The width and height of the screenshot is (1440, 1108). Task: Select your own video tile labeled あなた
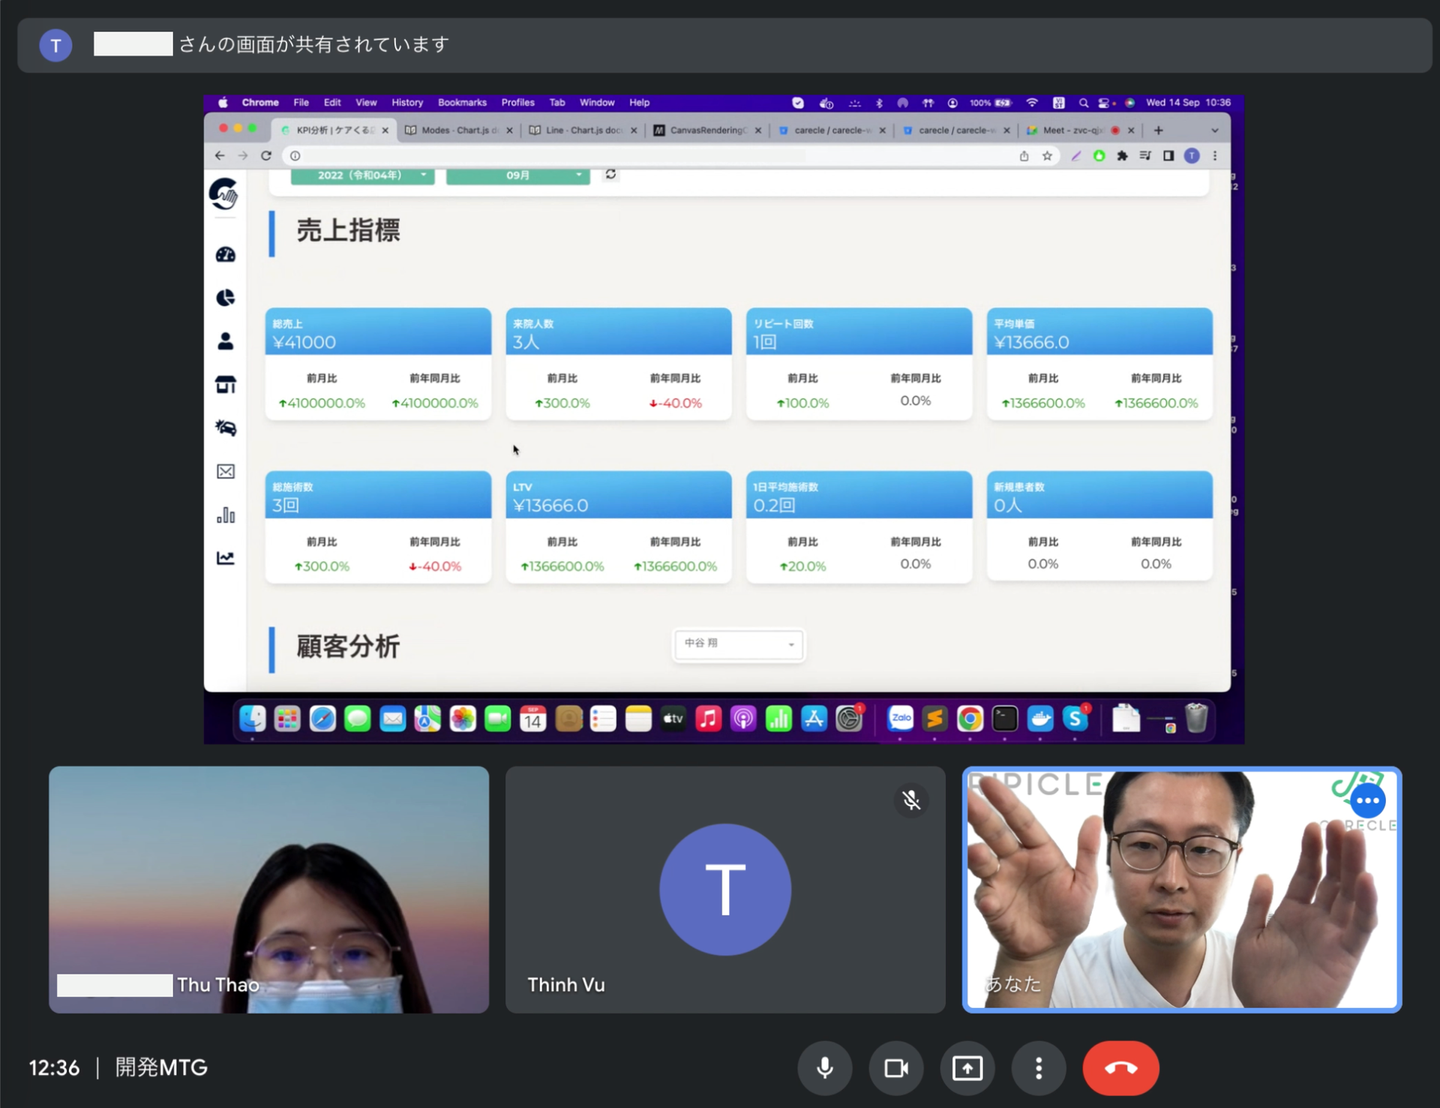1182,890
